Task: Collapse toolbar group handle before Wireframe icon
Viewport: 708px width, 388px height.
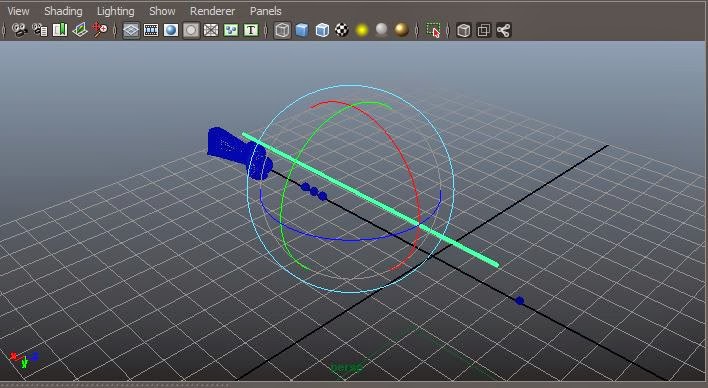Action: pyautogui.click(x=266, y=30)
